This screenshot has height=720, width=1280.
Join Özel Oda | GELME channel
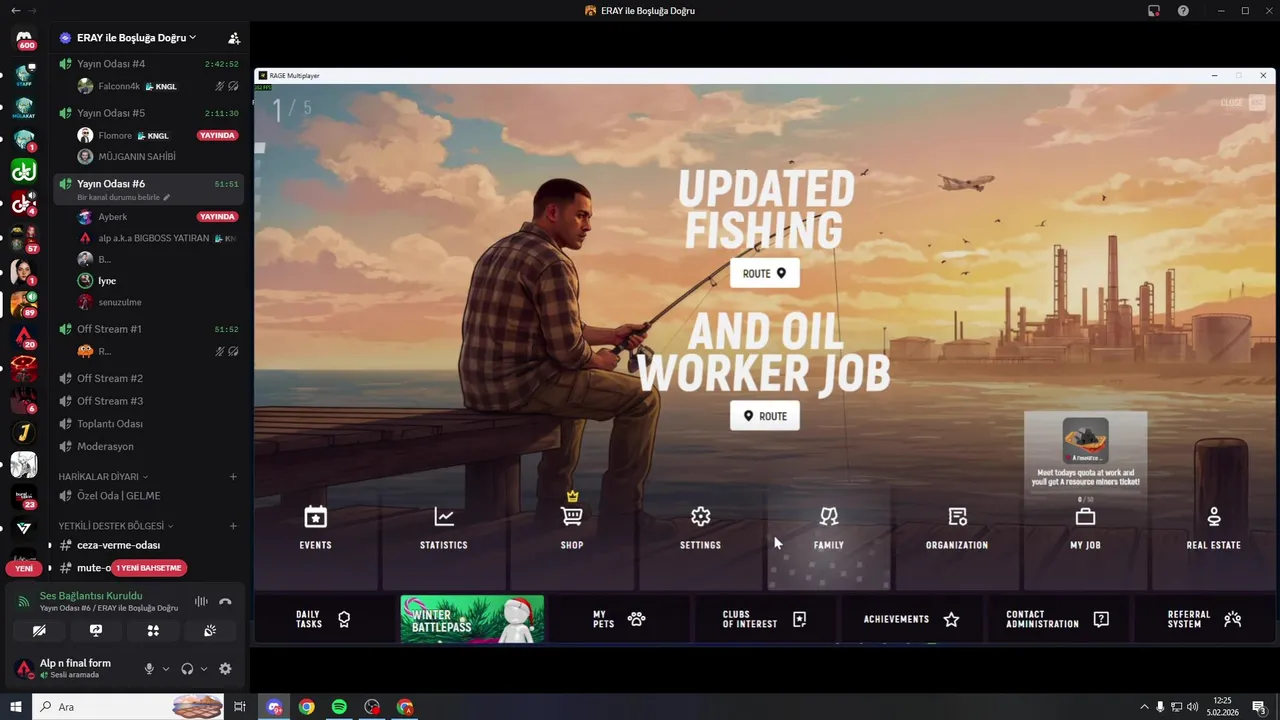(149, 496)
